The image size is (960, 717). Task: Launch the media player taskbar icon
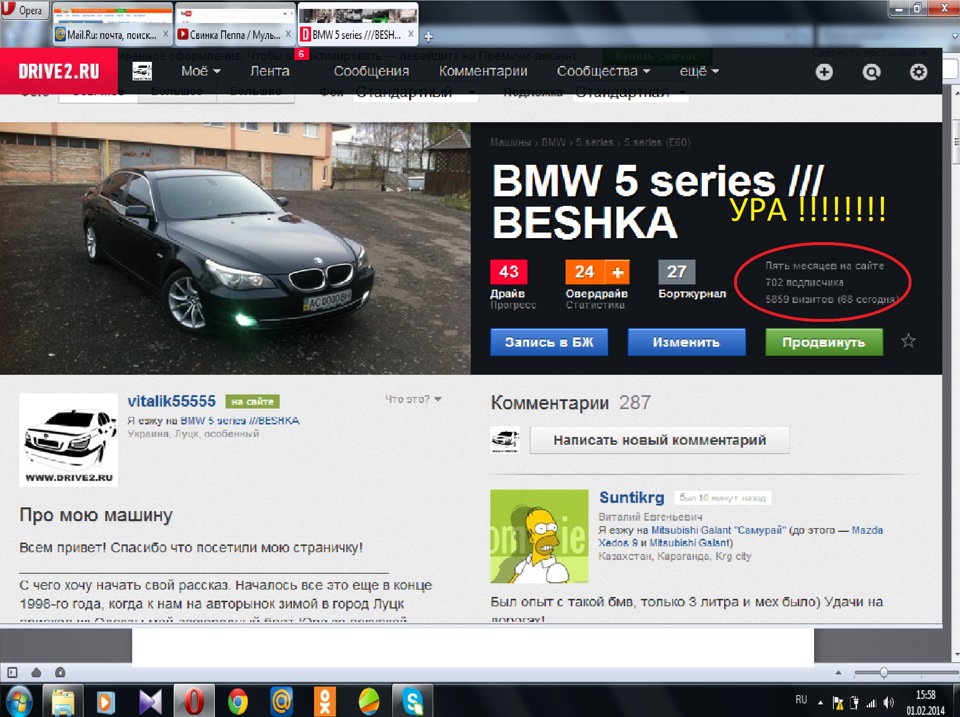click(x=106, y=702)
